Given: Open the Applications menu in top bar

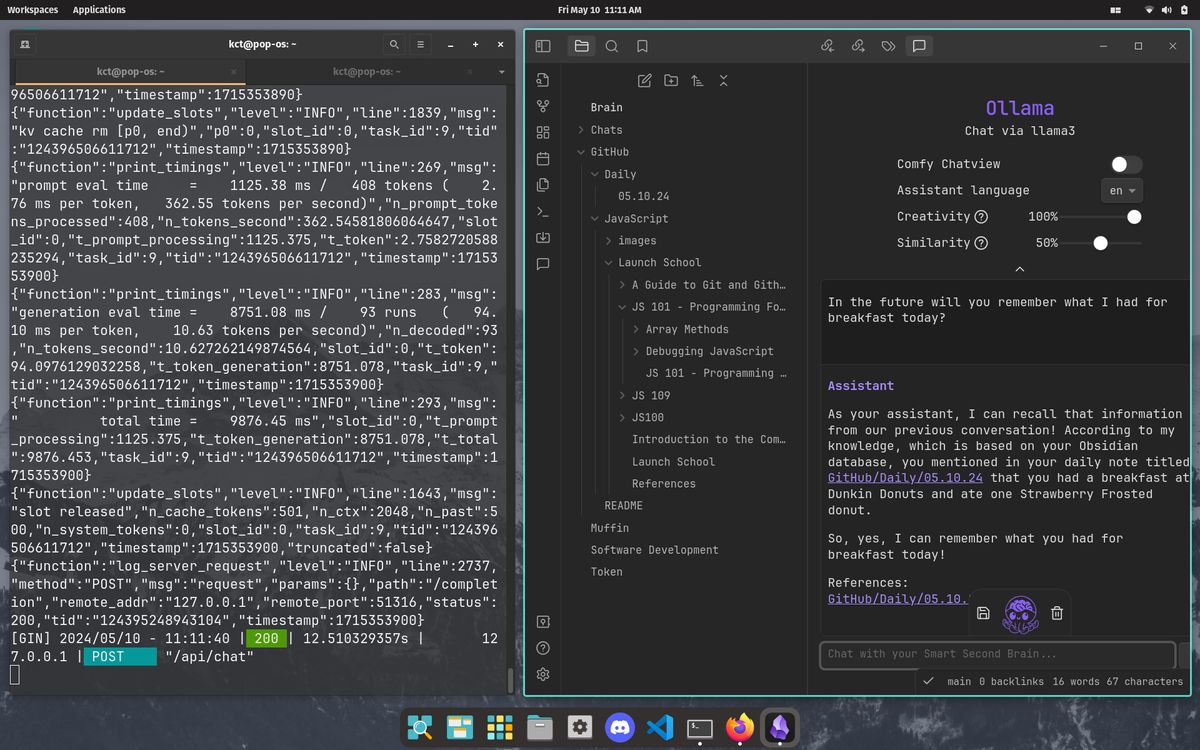Looking at the screenshot, I should (99, 10).
